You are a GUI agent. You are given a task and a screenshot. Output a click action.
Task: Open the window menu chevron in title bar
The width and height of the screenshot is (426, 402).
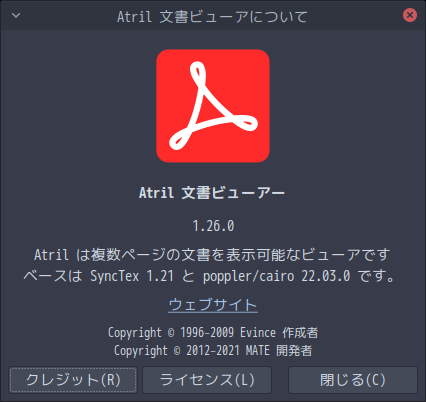[16, 15]
